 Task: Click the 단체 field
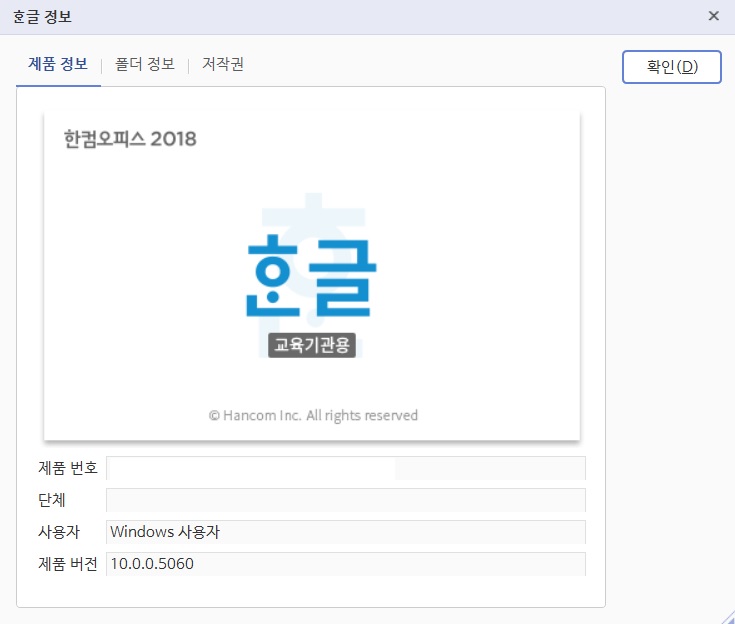coord(346,500)
